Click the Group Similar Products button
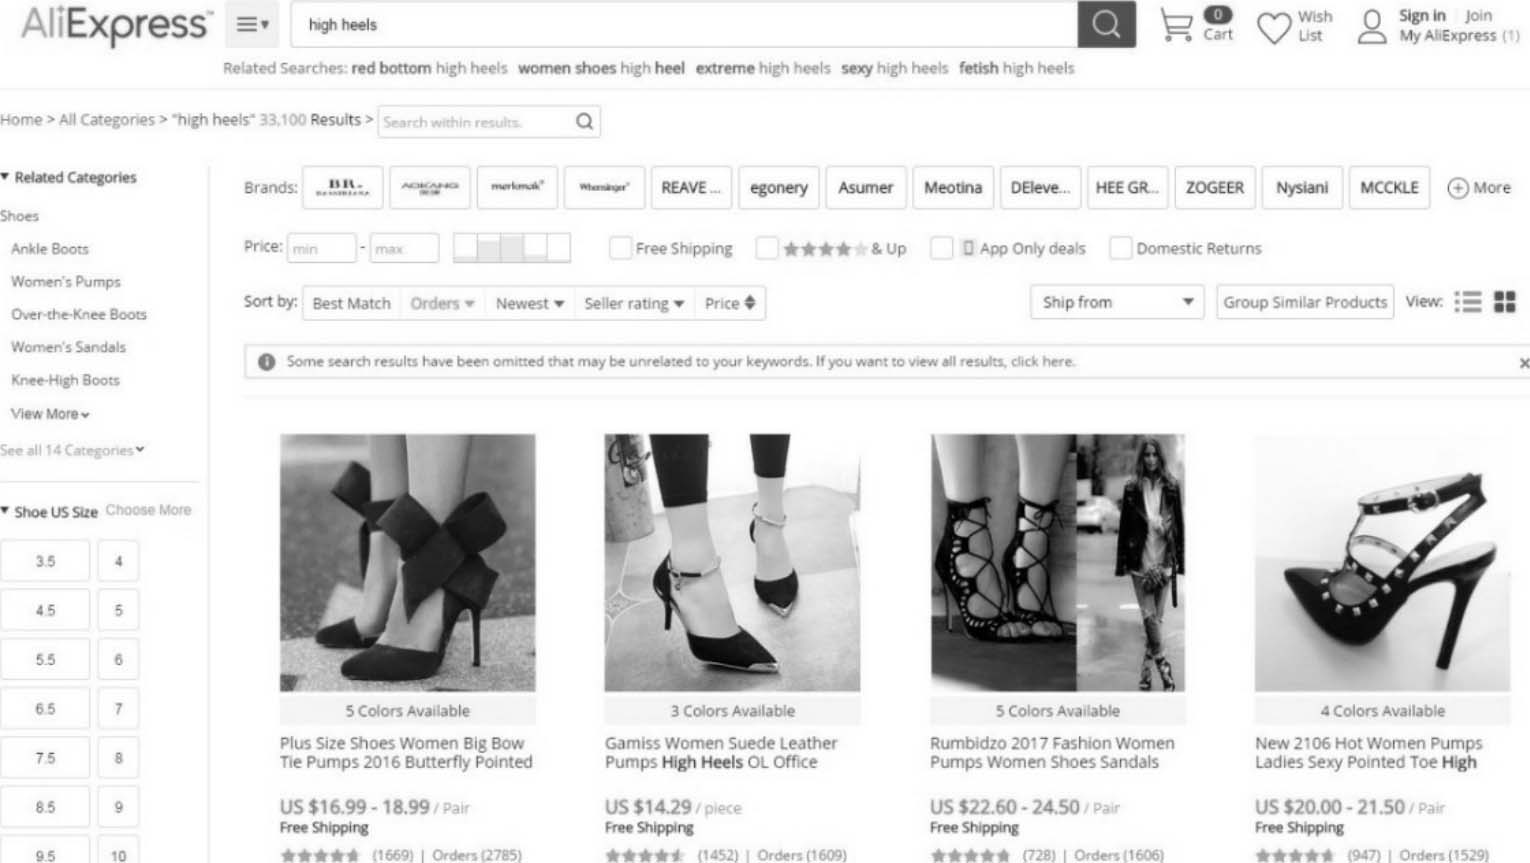 click(1304, 302)
